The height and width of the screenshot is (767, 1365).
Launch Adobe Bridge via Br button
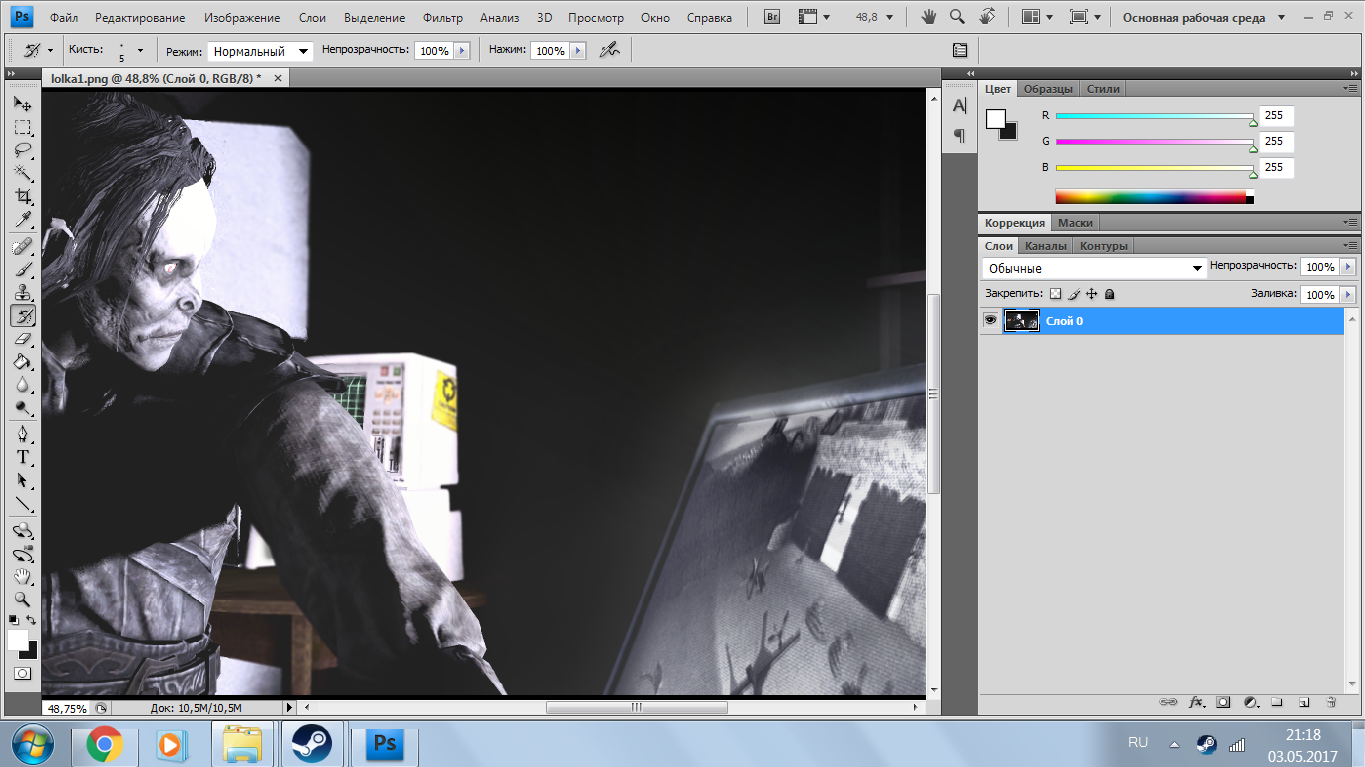click(772, 17)
